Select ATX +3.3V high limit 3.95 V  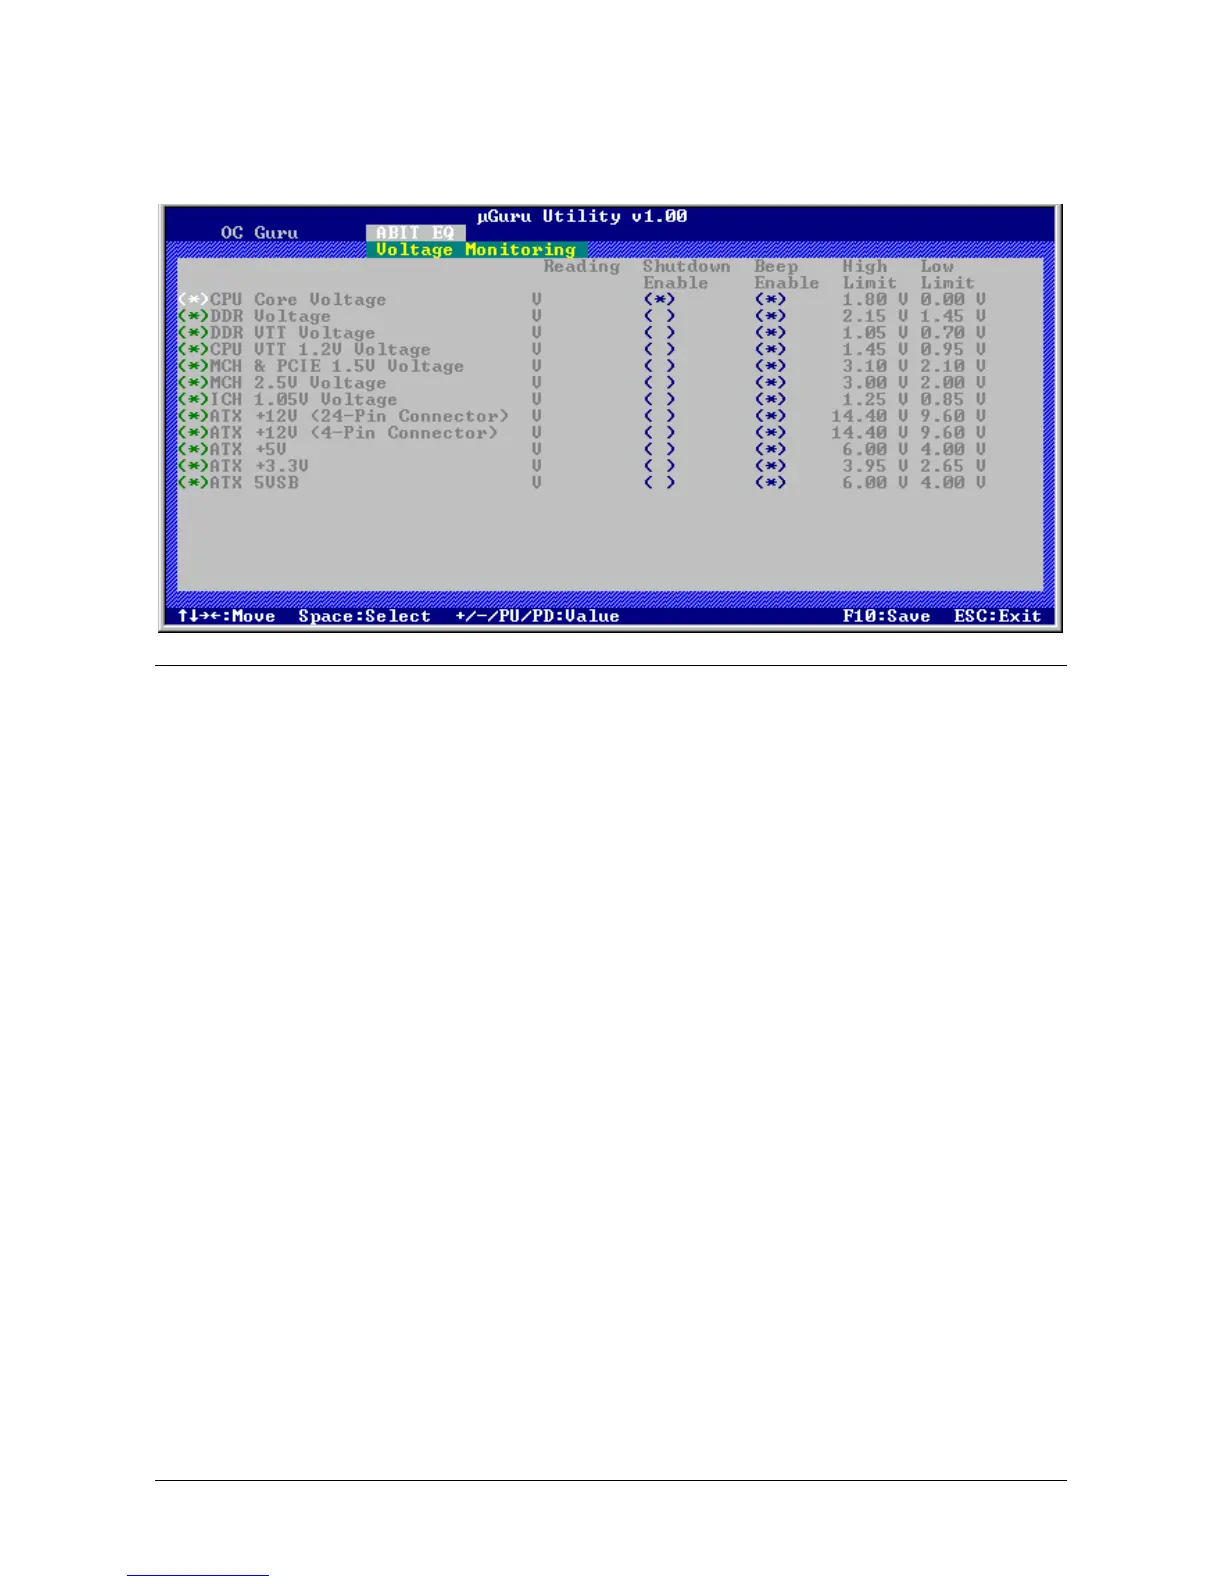click(x=875, y=466)
